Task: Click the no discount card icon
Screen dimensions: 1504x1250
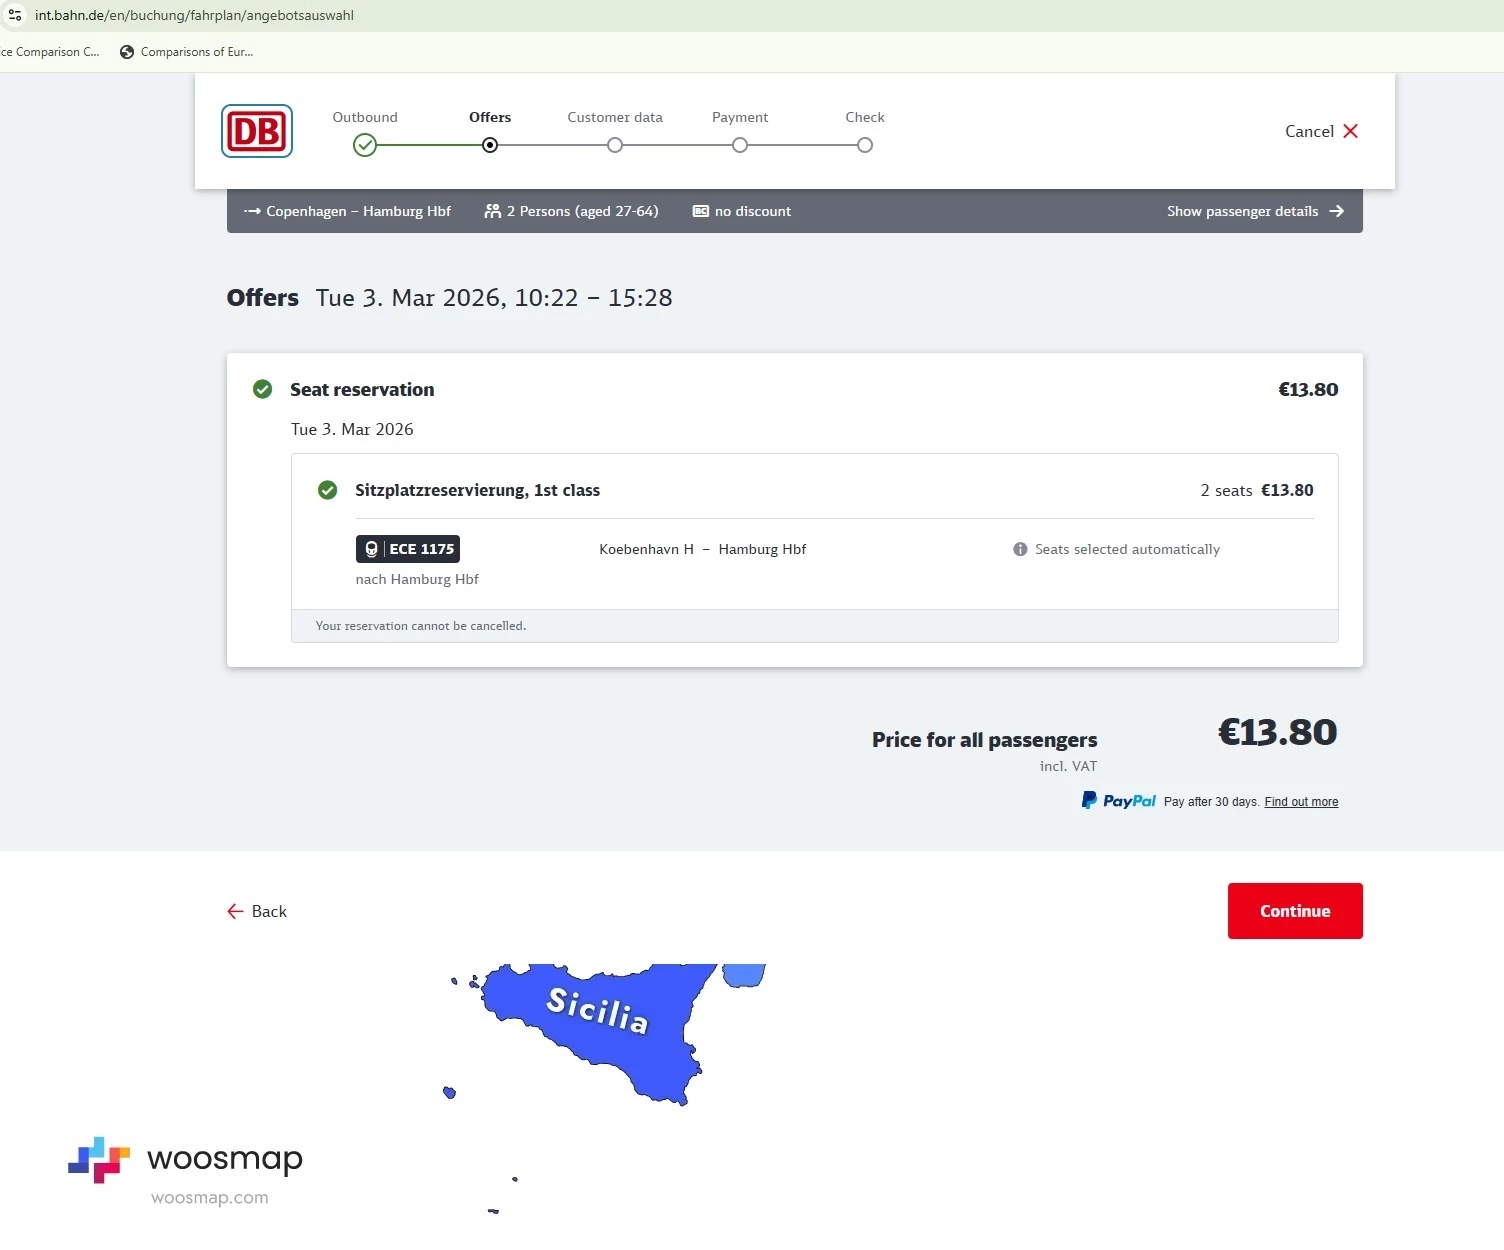Action: [x=701, y=211]
